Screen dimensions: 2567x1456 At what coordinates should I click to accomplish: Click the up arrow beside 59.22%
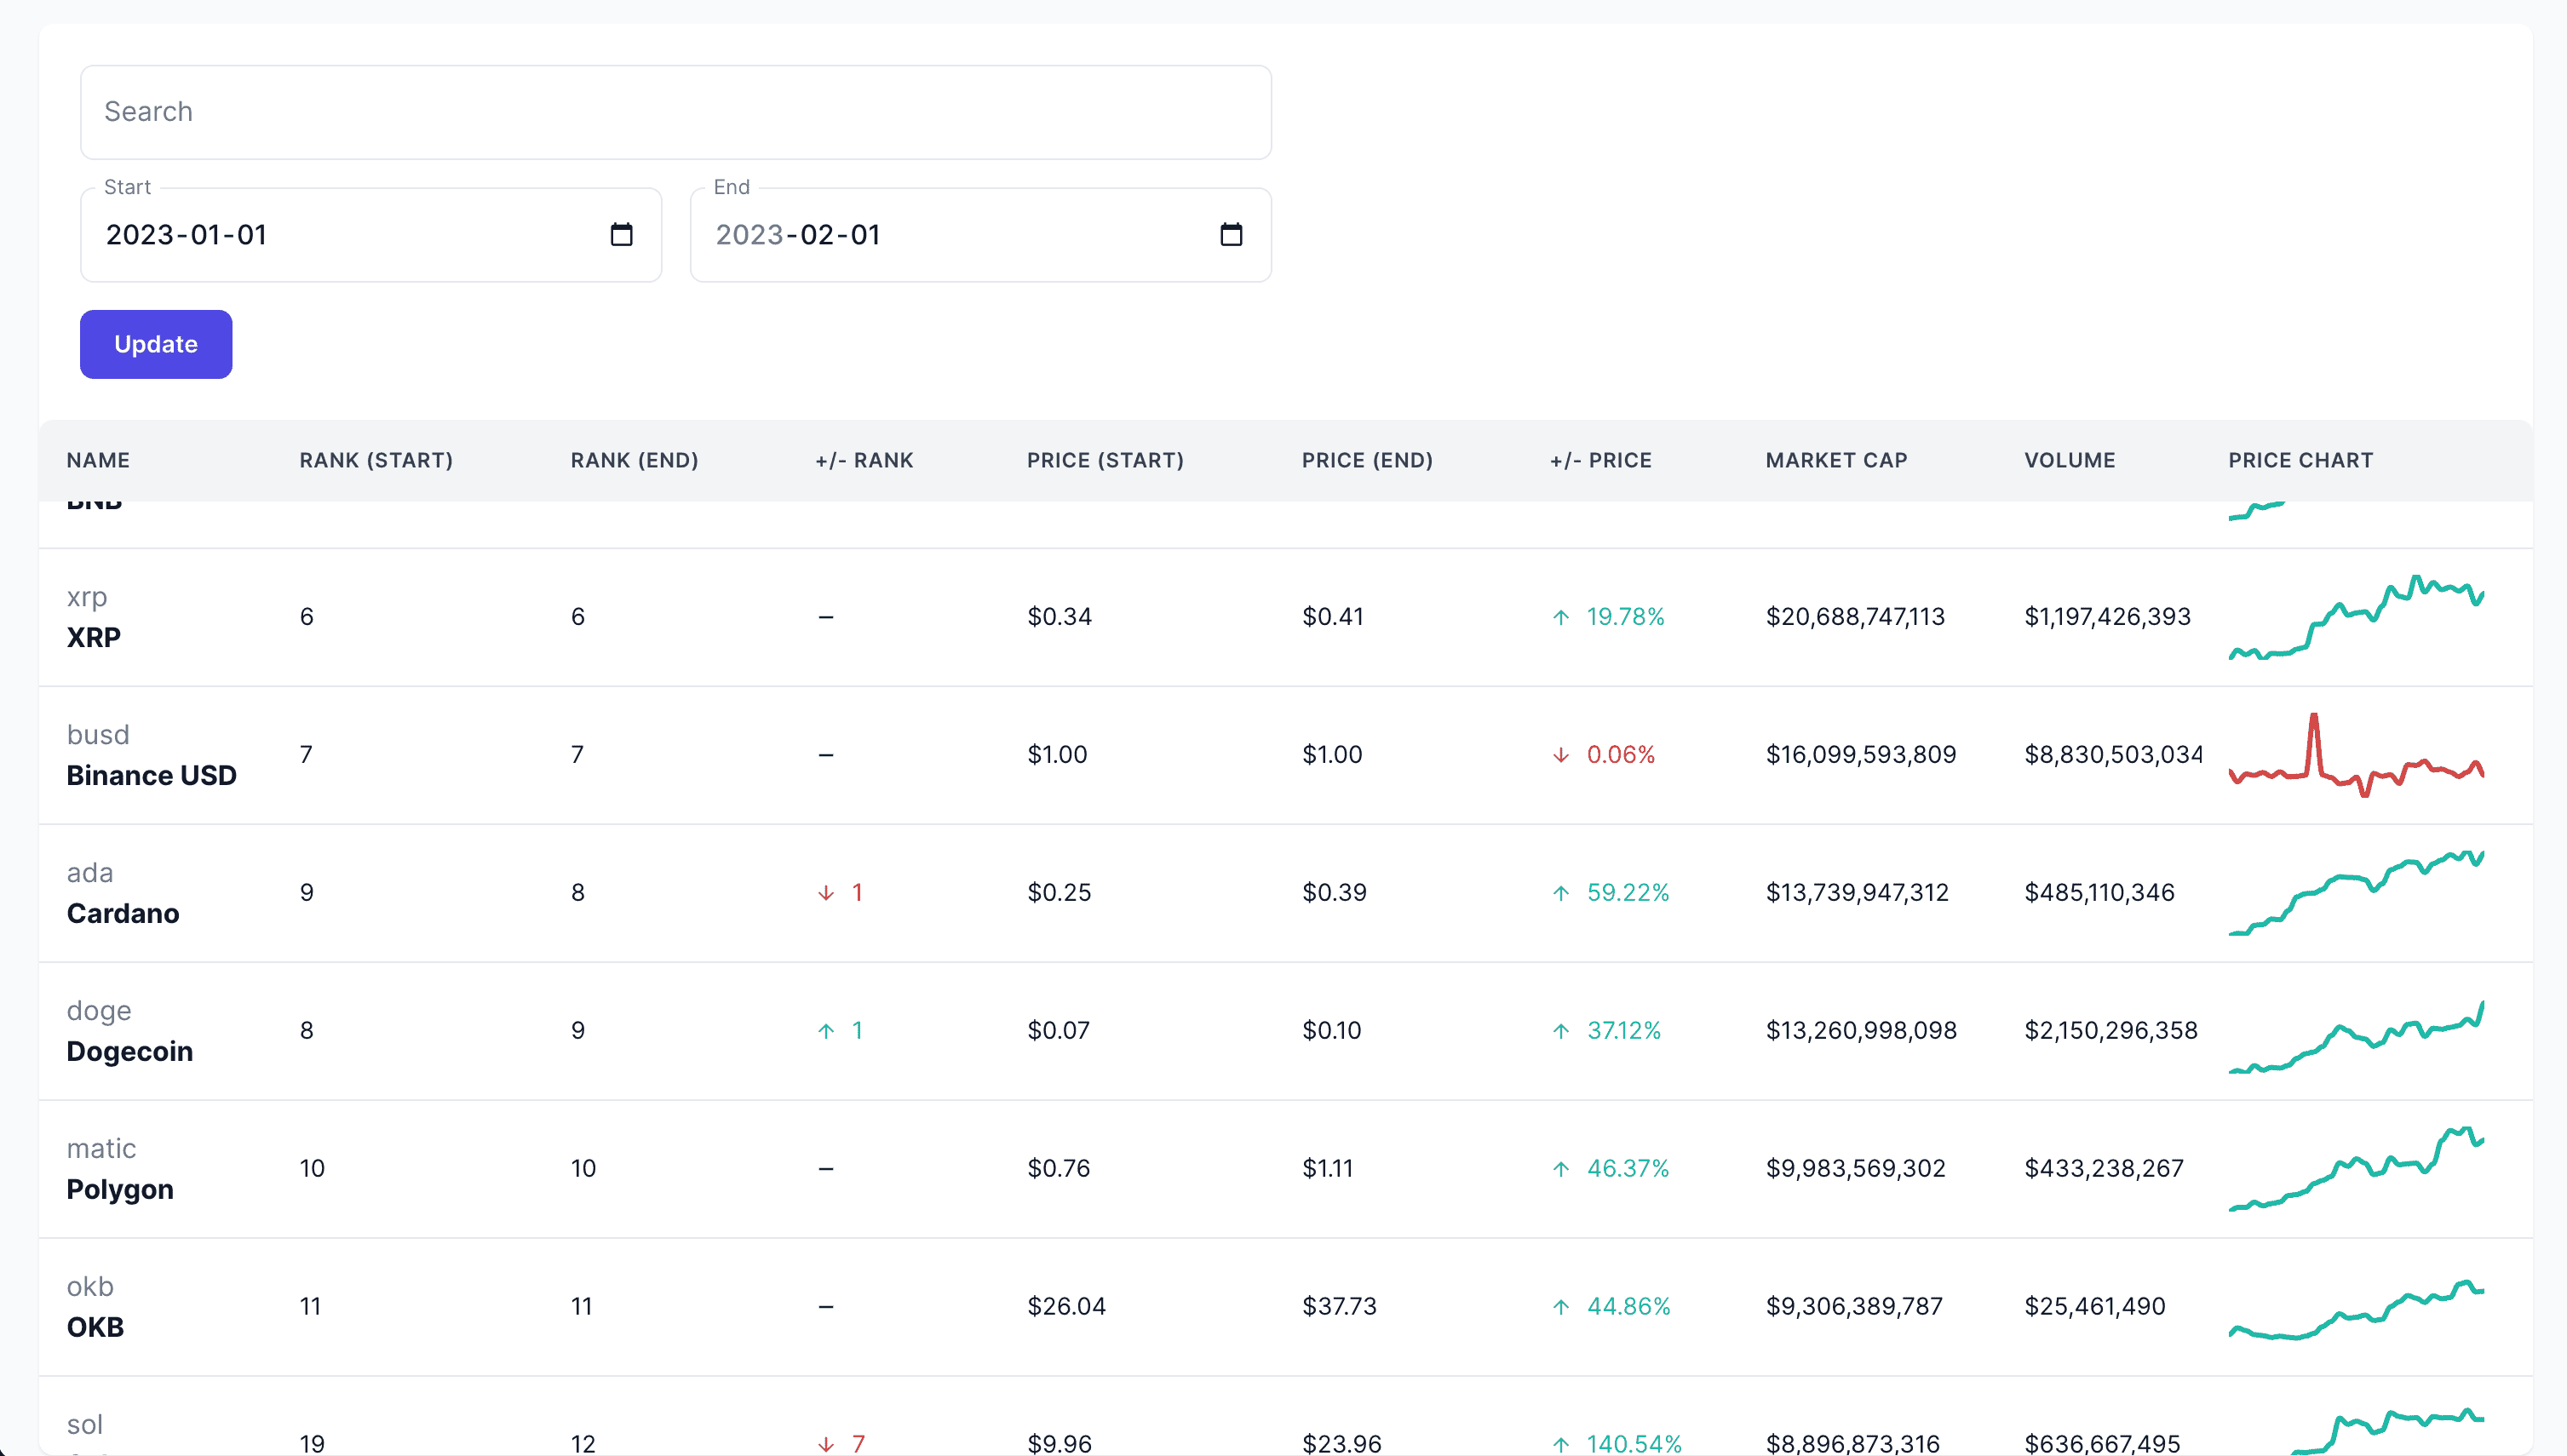click(1561, 893)
